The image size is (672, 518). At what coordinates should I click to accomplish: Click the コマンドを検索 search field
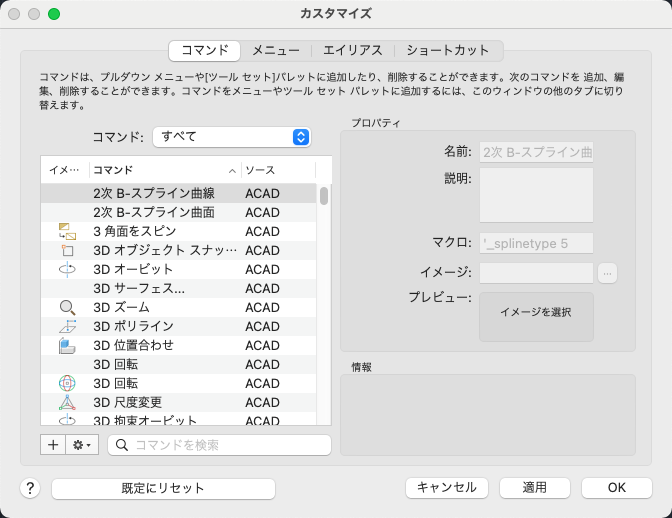tap(219, 445)
